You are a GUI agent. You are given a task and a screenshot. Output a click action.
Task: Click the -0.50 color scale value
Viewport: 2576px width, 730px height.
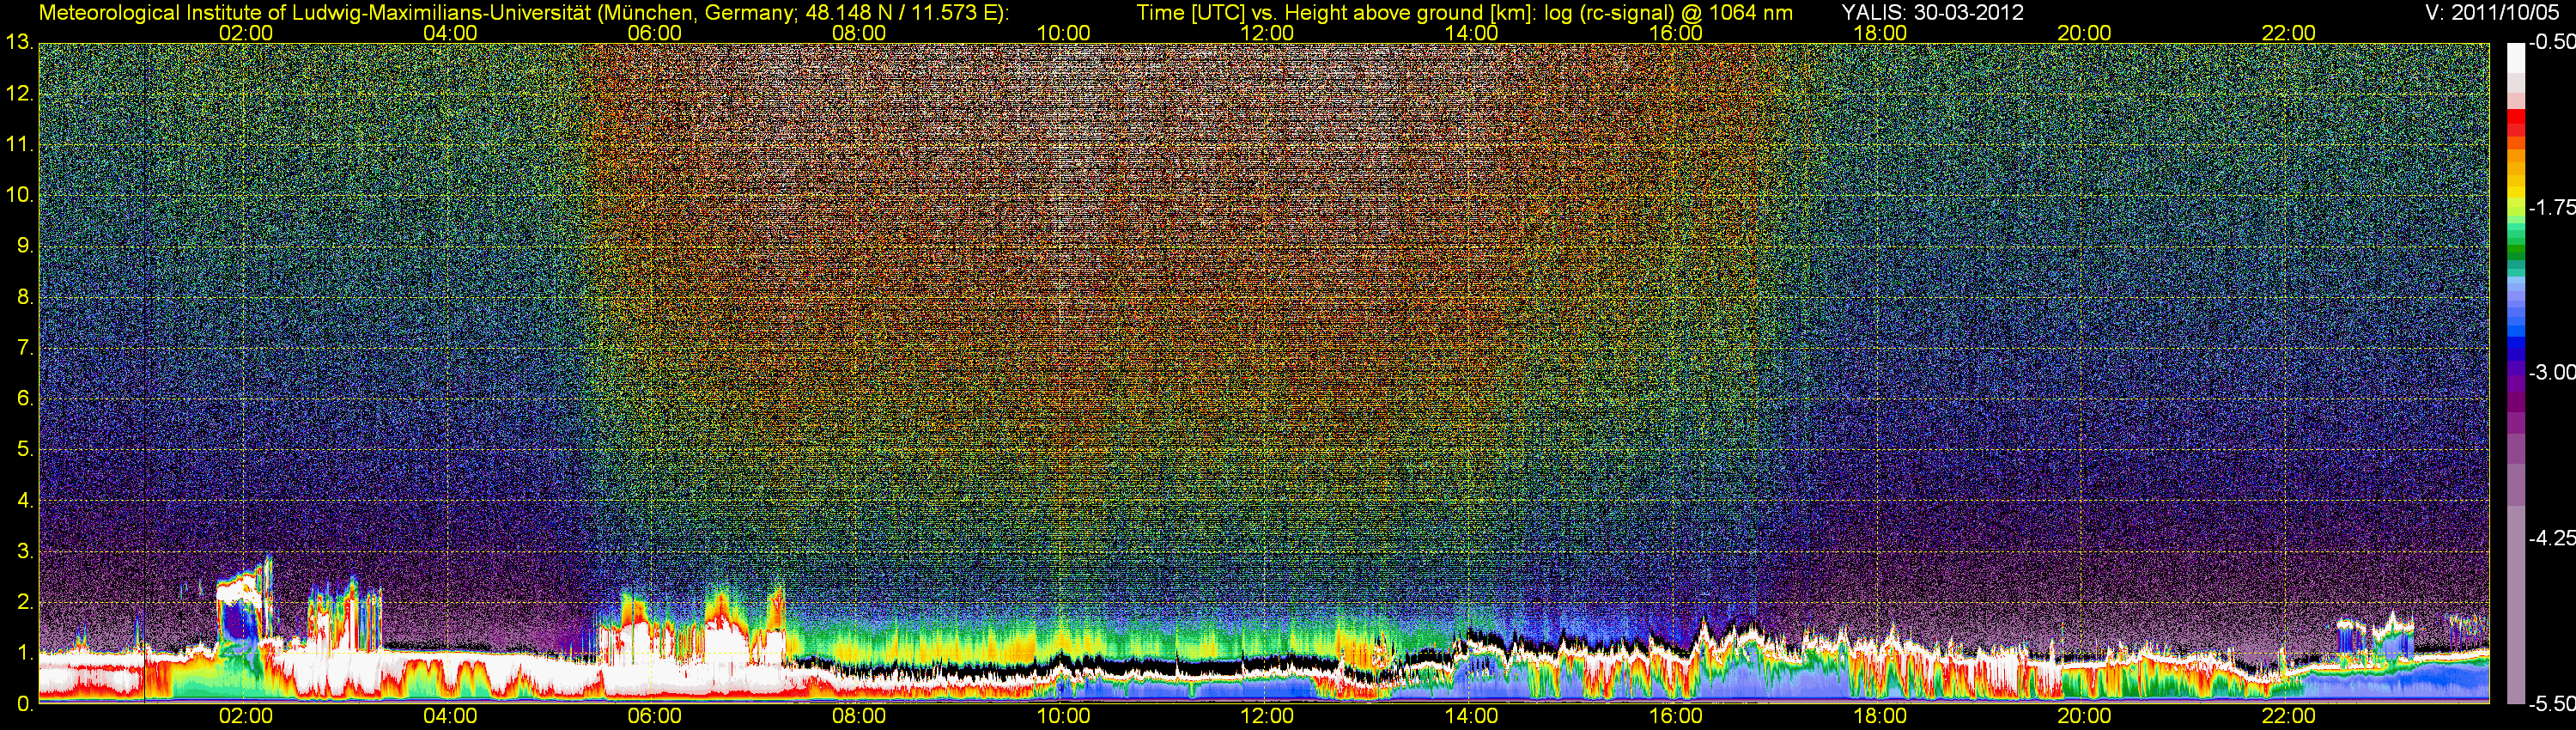point(2551,42)
